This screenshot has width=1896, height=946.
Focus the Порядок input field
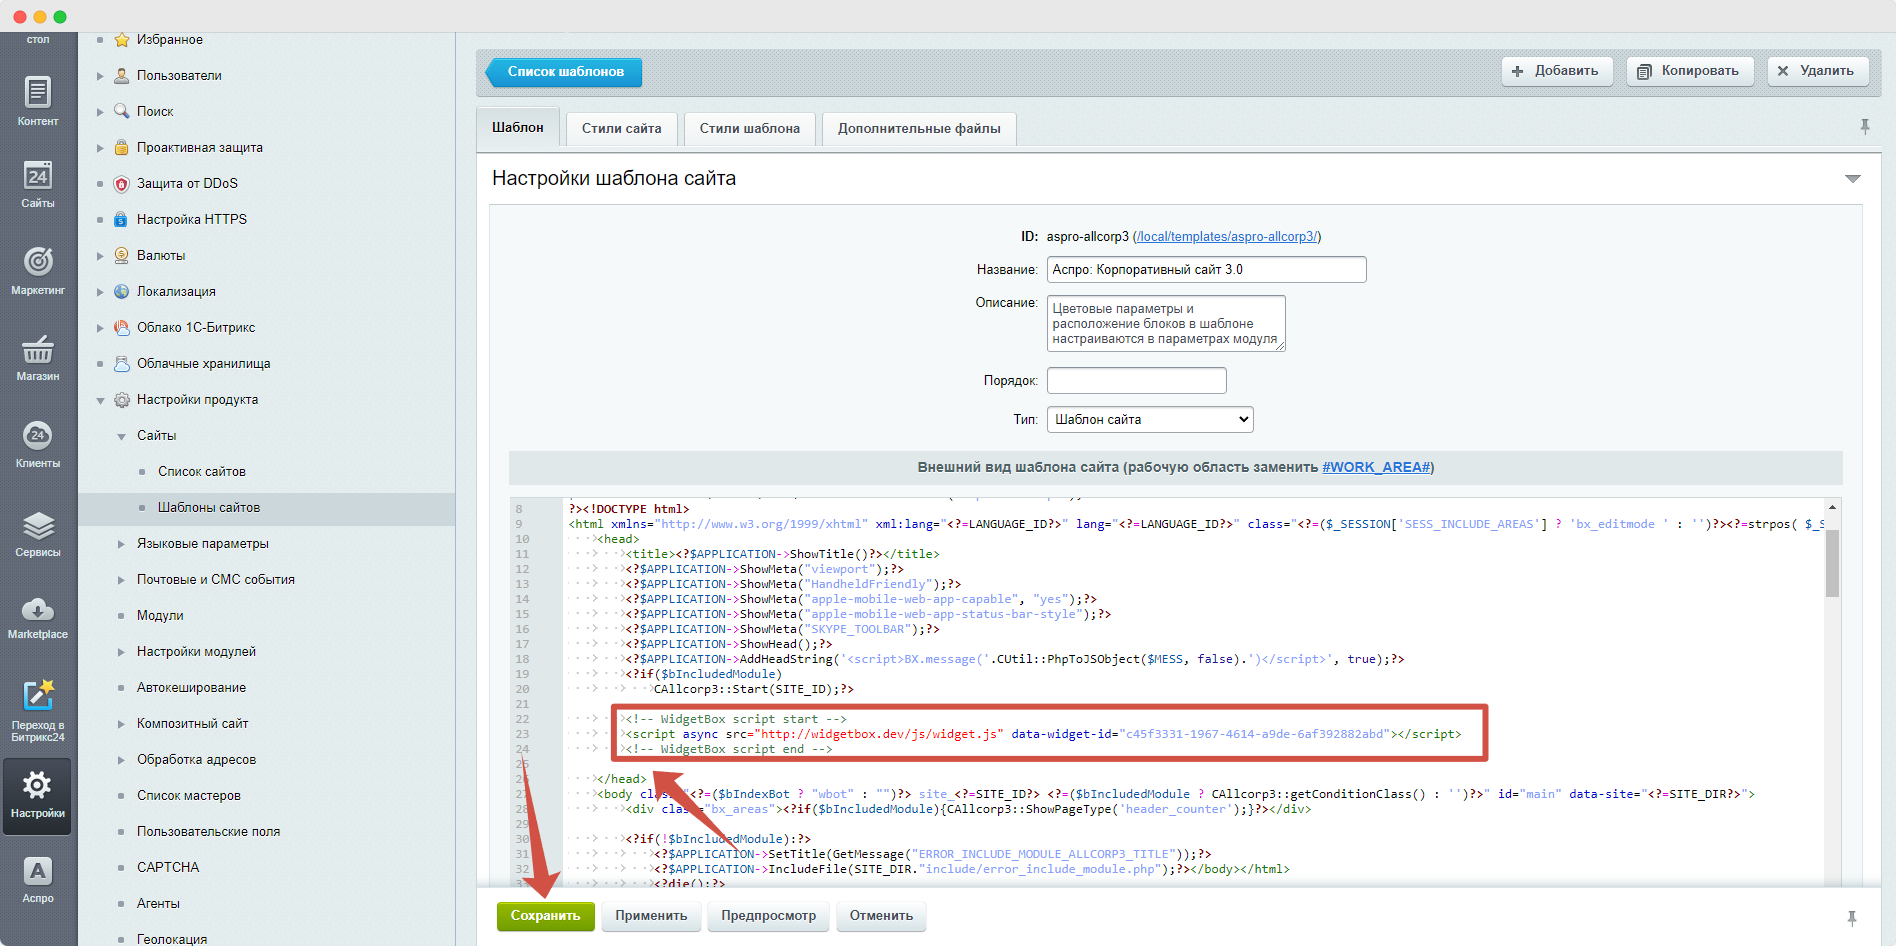(x=1136, y=381)
